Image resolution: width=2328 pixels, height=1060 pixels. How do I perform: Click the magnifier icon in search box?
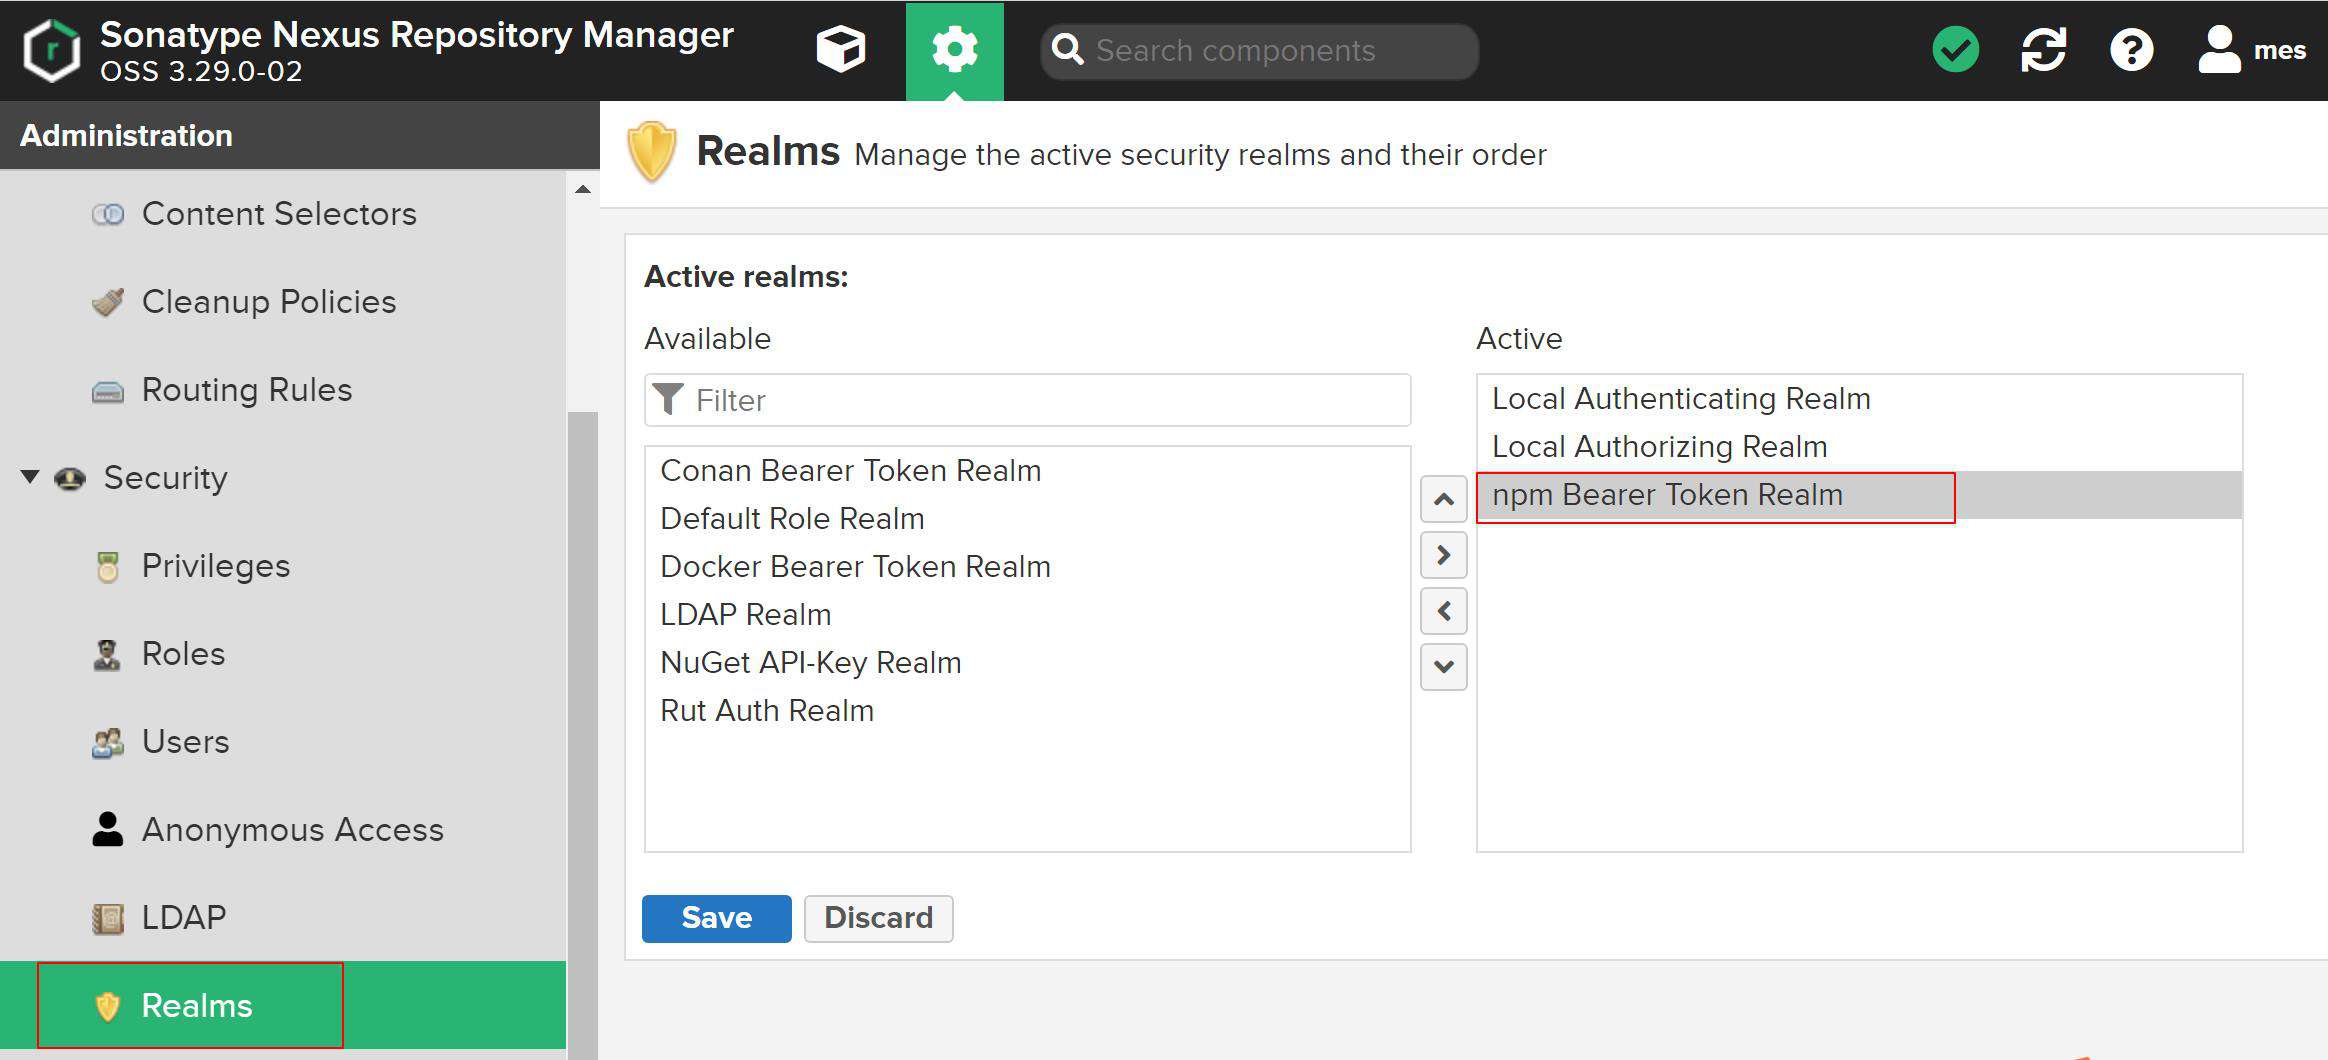click(1068, 50)
